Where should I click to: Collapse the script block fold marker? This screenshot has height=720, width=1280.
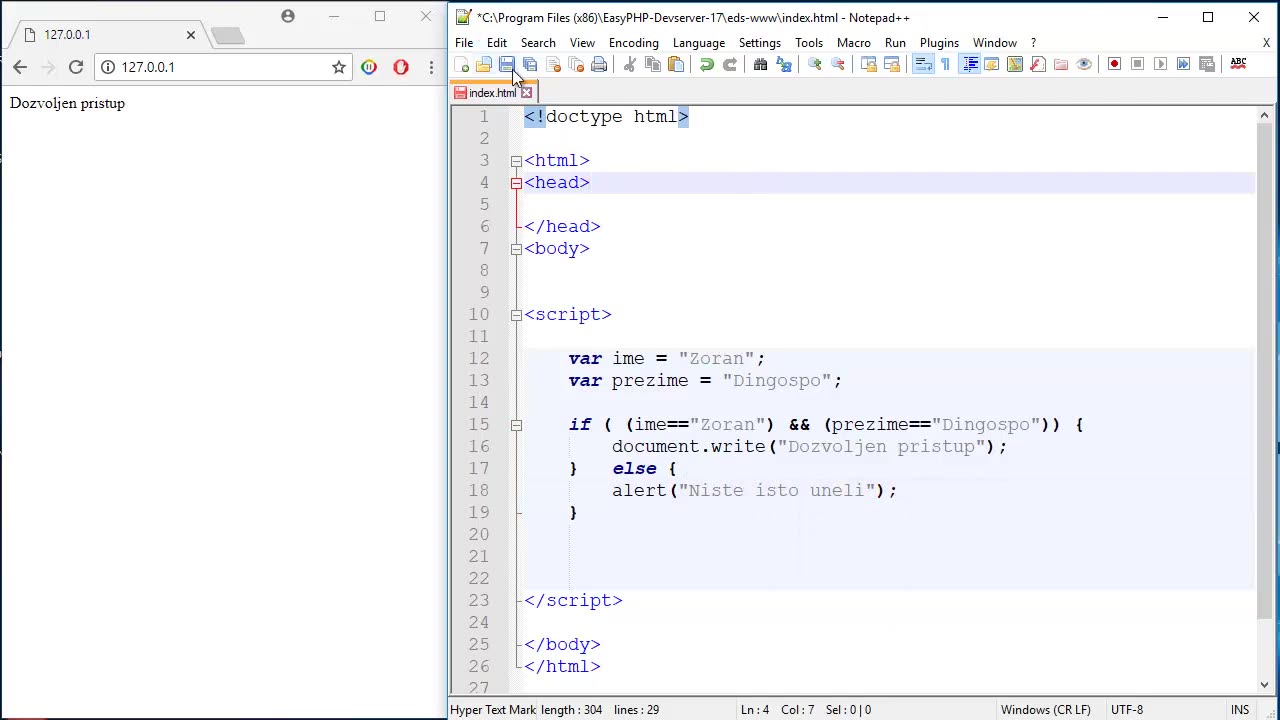516,315
